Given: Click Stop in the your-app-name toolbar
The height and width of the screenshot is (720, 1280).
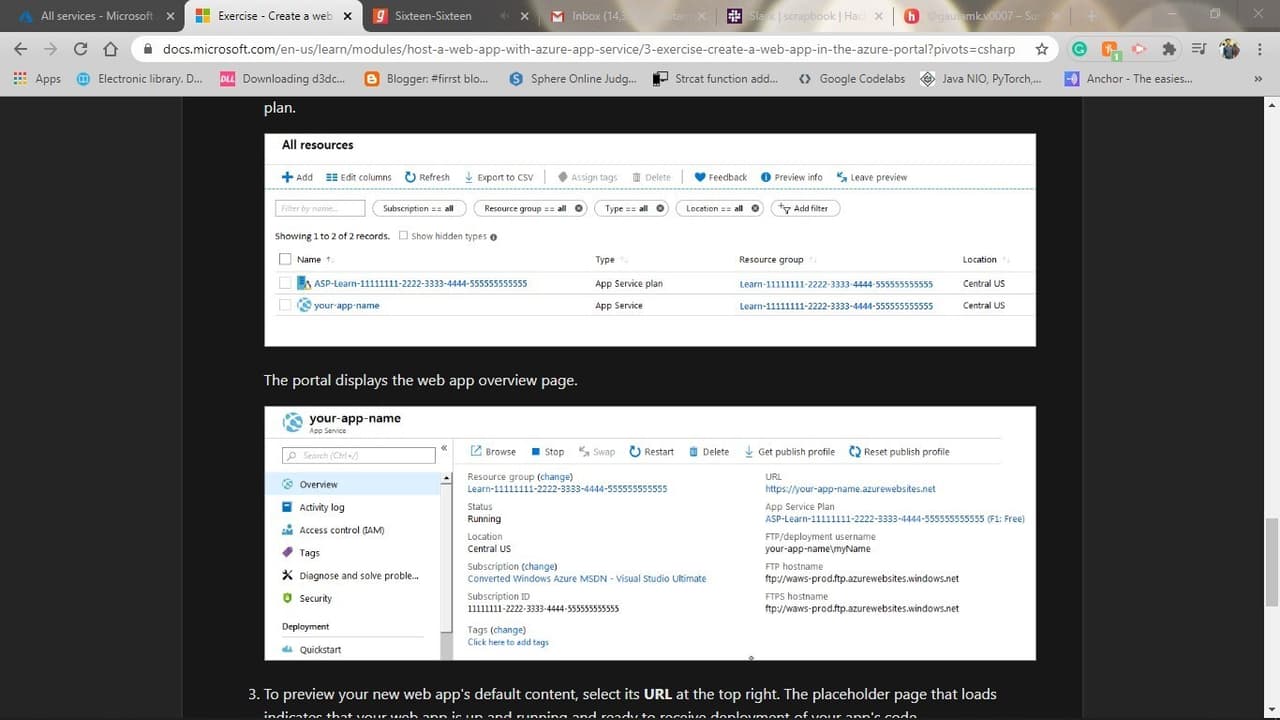Looking at the screenshot, I should pos(547,452).
